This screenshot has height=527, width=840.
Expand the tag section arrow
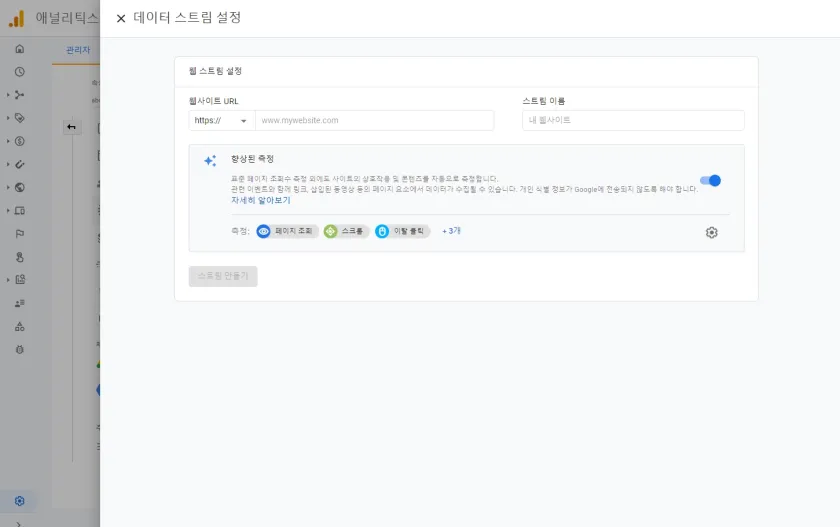pos(8,118)
